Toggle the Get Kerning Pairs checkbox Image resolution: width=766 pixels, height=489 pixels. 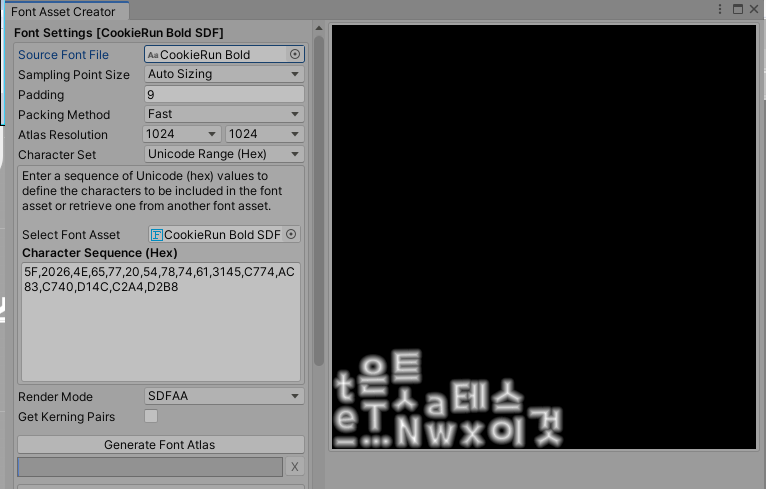click(151, 416)
